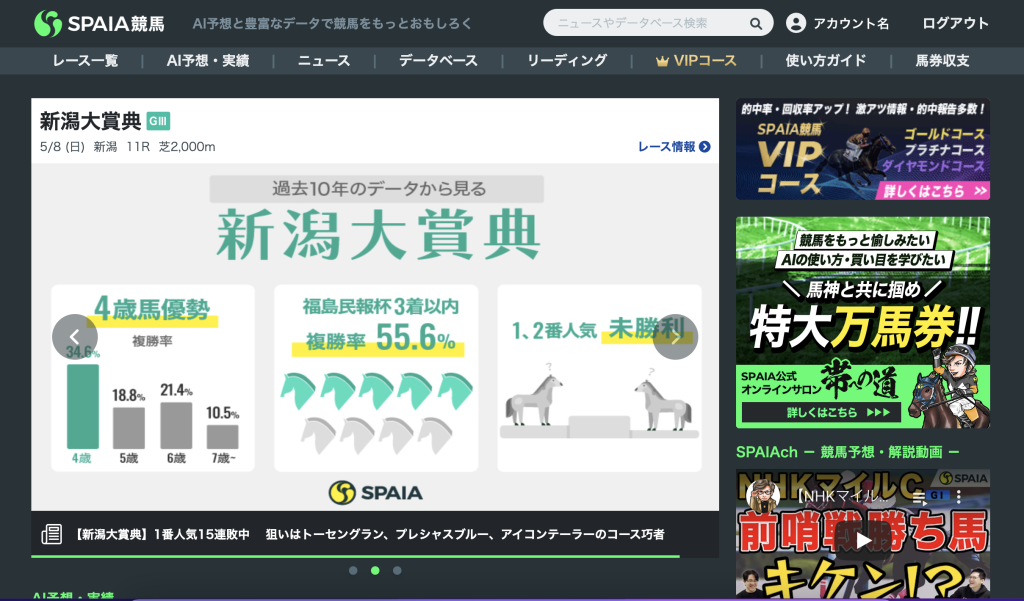Screen dimensions: 1024x601
Task: Open the 馬券収支 menu
Action: (942, 61)
